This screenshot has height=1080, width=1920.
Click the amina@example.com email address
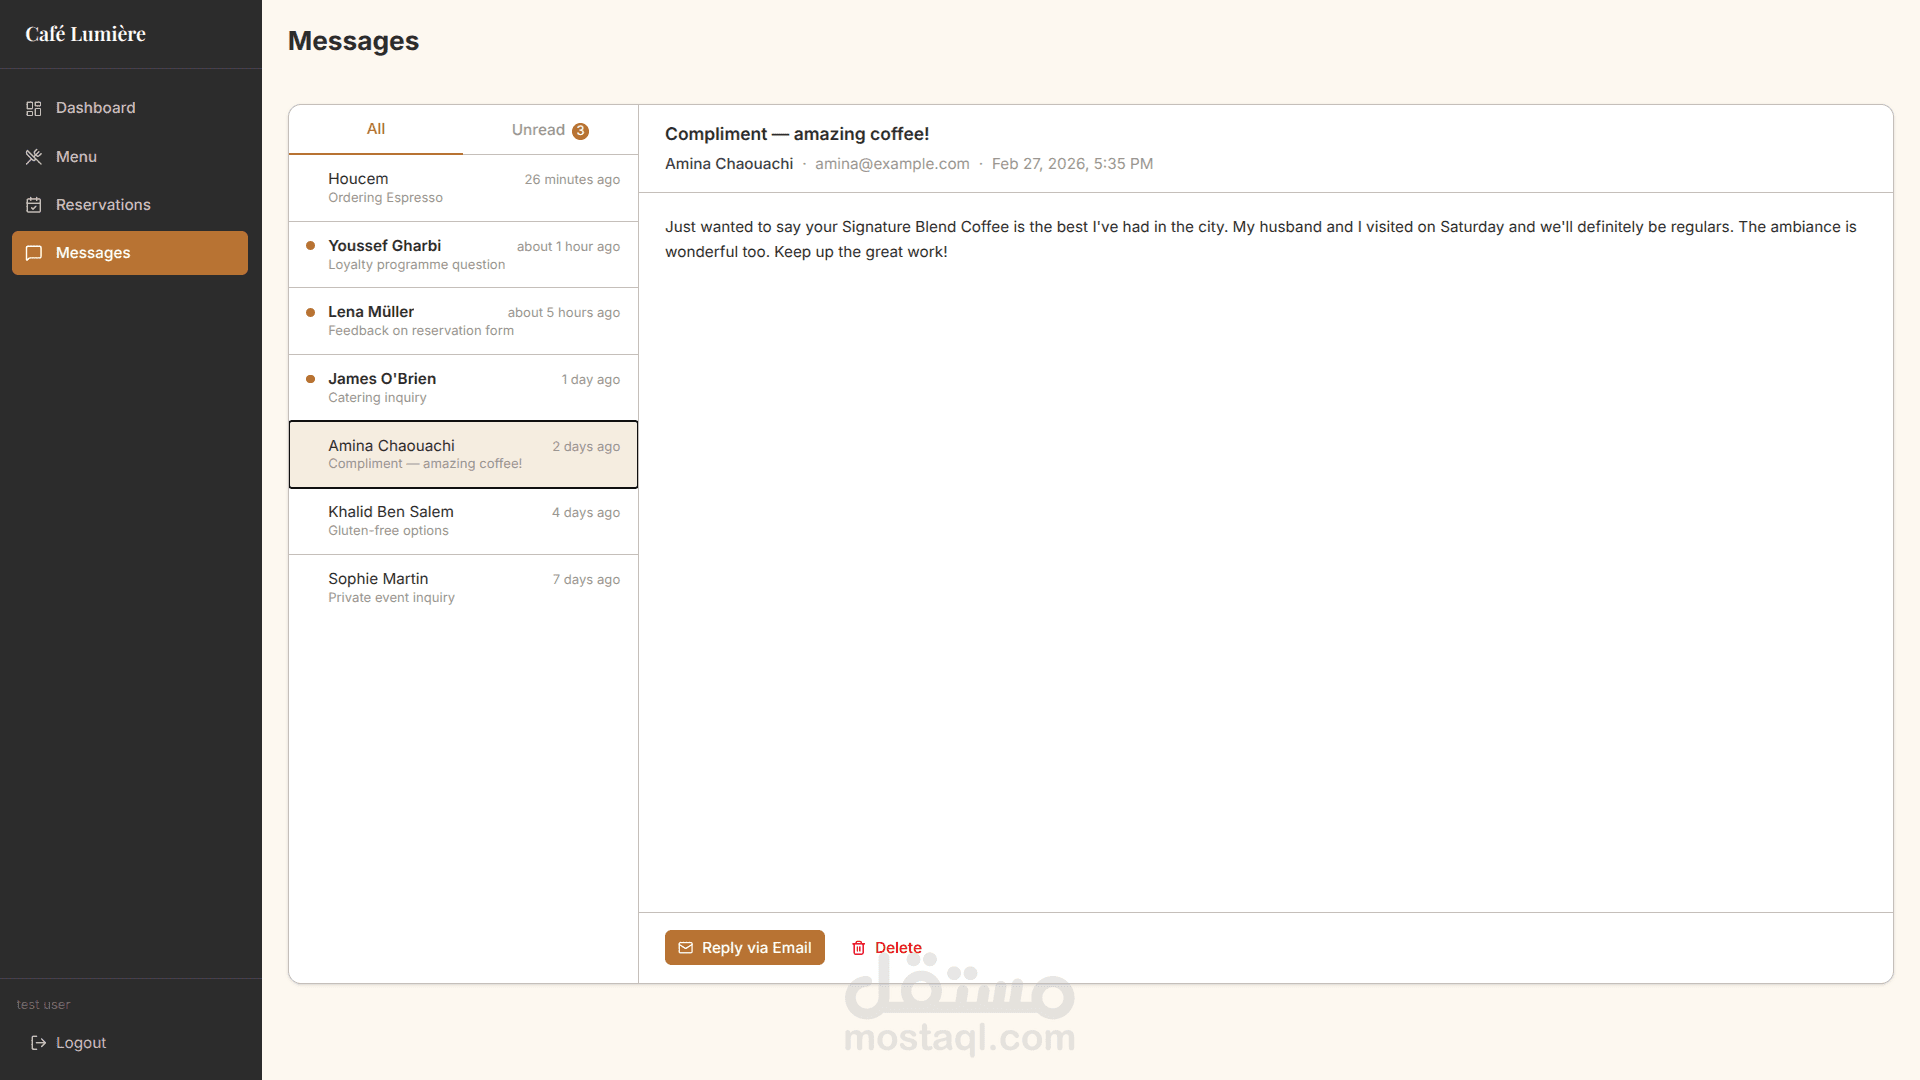click(892, 164)
